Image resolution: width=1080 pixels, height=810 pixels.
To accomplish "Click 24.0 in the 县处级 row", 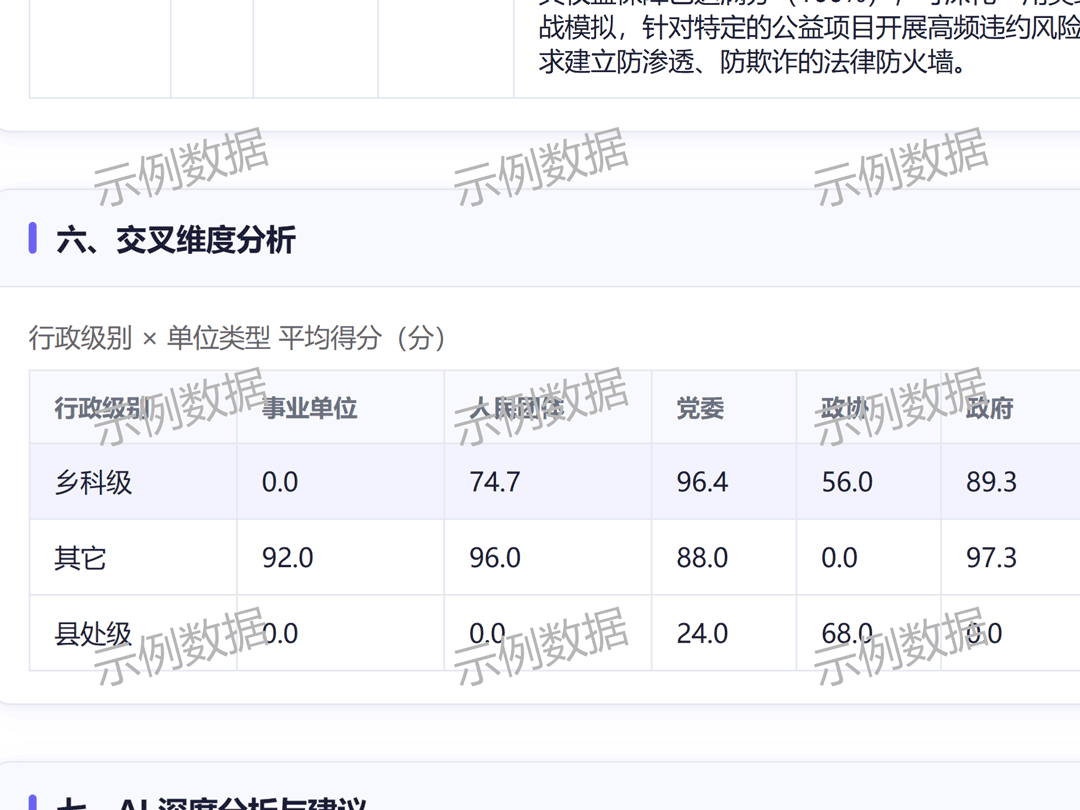I will pyautogui.click(x=702, y=634).
